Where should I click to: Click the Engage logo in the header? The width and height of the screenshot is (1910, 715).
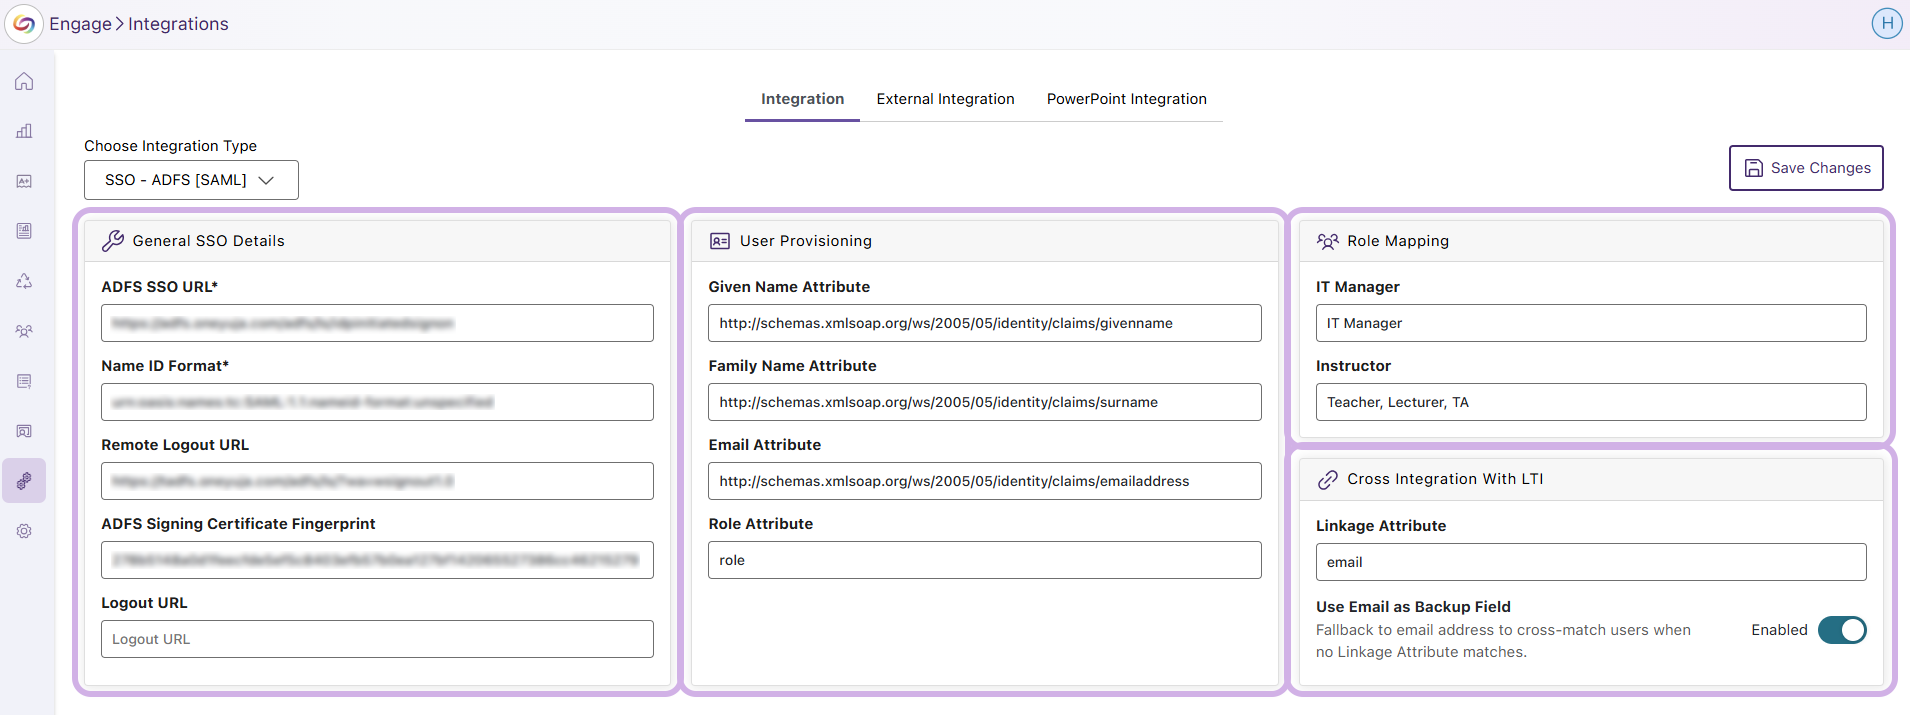tap(24, 24)
